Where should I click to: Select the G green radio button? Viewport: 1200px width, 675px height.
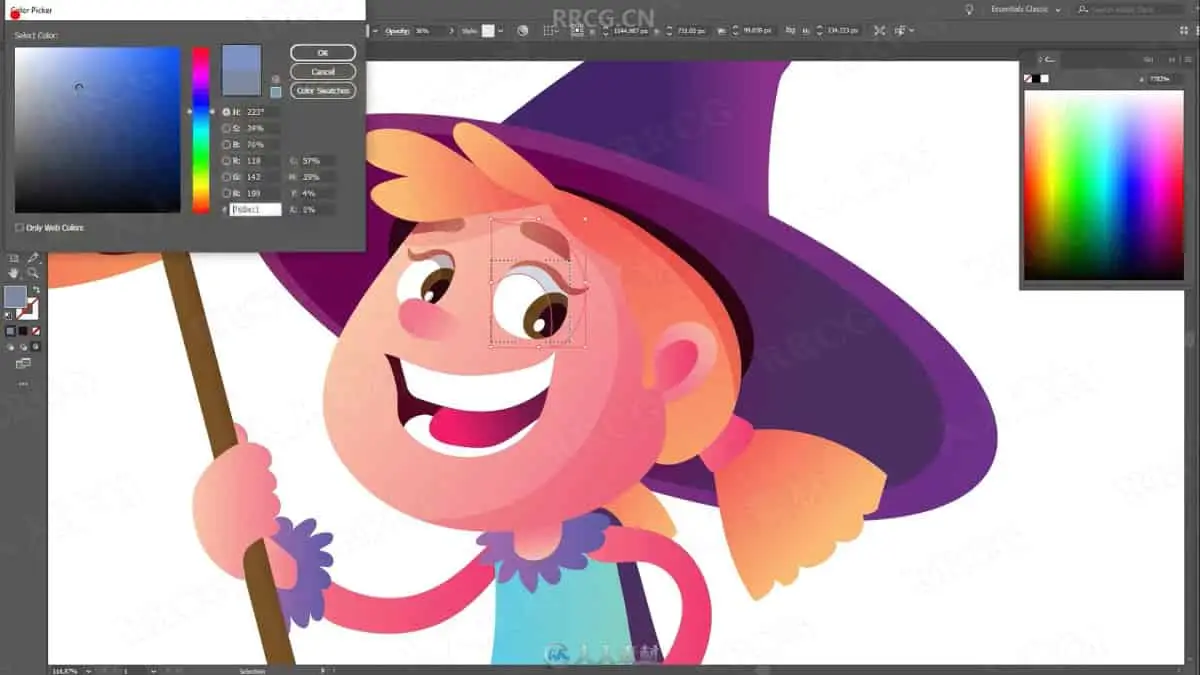227,176
